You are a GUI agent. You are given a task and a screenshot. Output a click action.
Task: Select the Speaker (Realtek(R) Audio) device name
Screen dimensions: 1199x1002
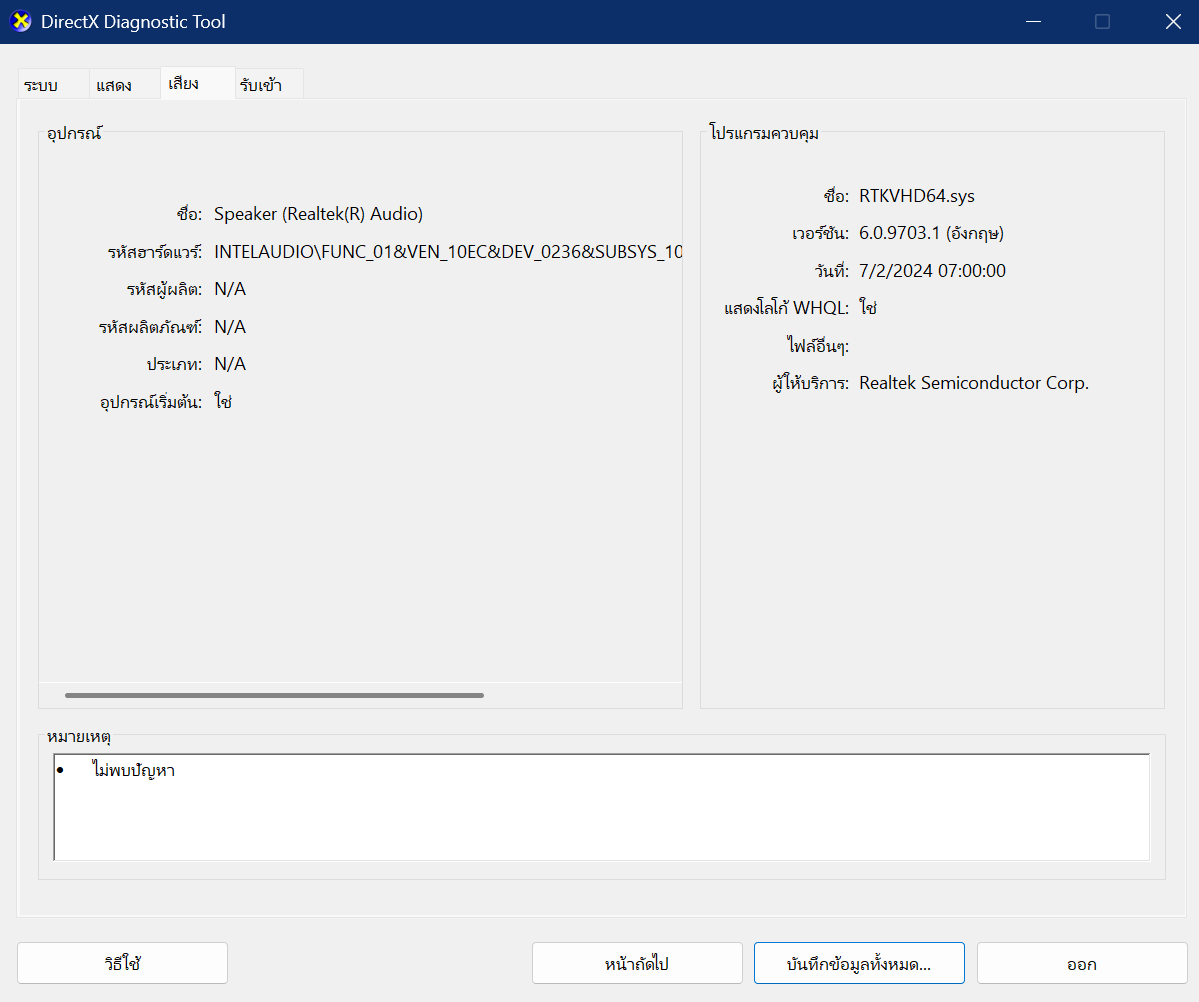point(318,214)
